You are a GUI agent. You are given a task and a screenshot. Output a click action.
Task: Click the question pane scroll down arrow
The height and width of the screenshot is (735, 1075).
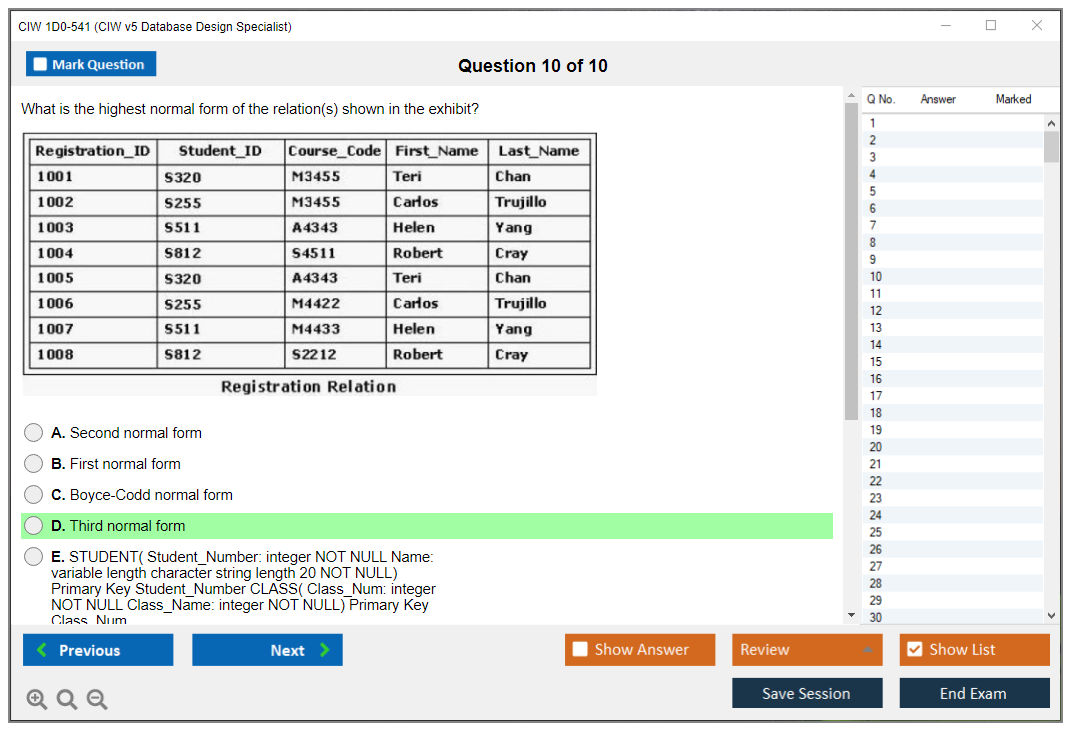(851, 615)
